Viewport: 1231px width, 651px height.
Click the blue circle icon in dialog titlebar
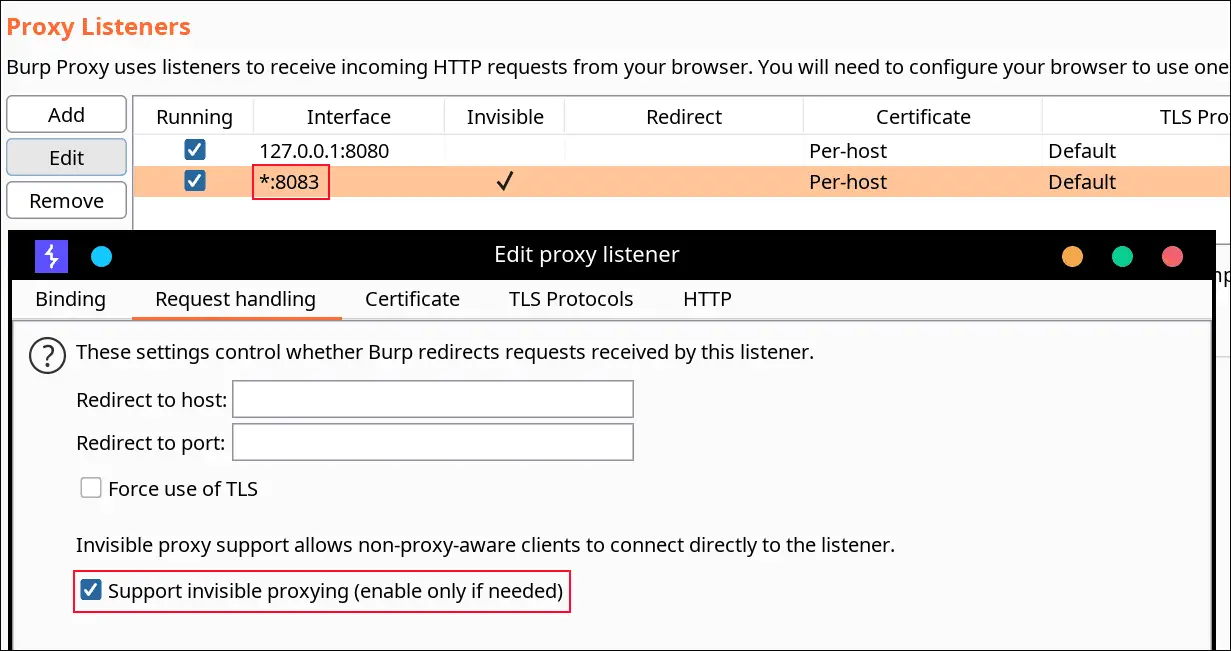click(101, 257)
